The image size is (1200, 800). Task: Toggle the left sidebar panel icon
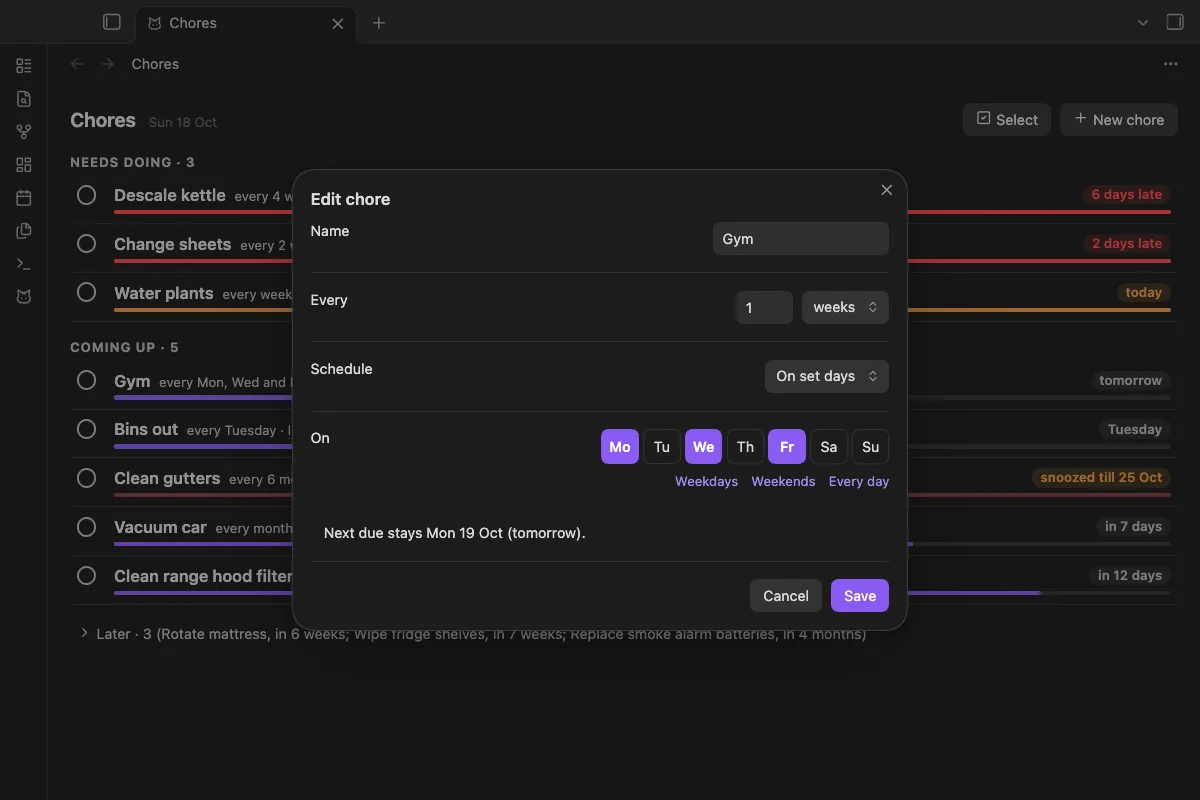coord(112,22)
